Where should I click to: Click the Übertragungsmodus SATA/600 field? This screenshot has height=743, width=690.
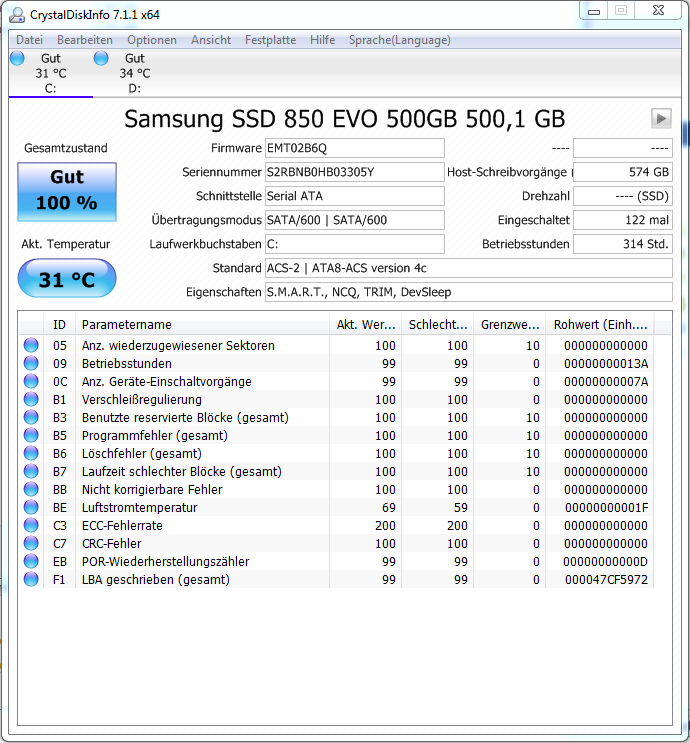[x=354, y=220]
